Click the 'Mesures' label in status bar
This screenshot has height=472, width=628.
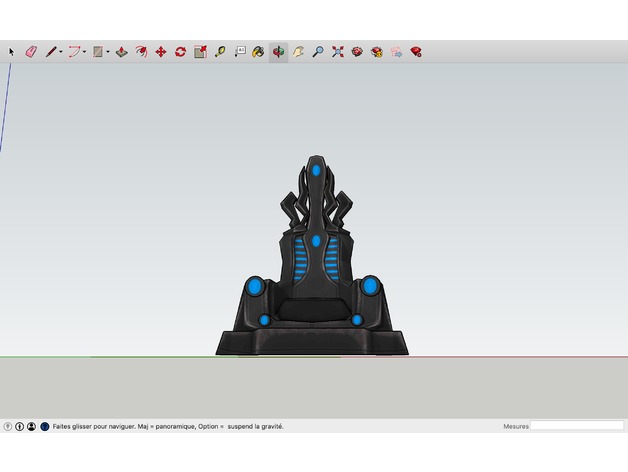pos(516,426)
